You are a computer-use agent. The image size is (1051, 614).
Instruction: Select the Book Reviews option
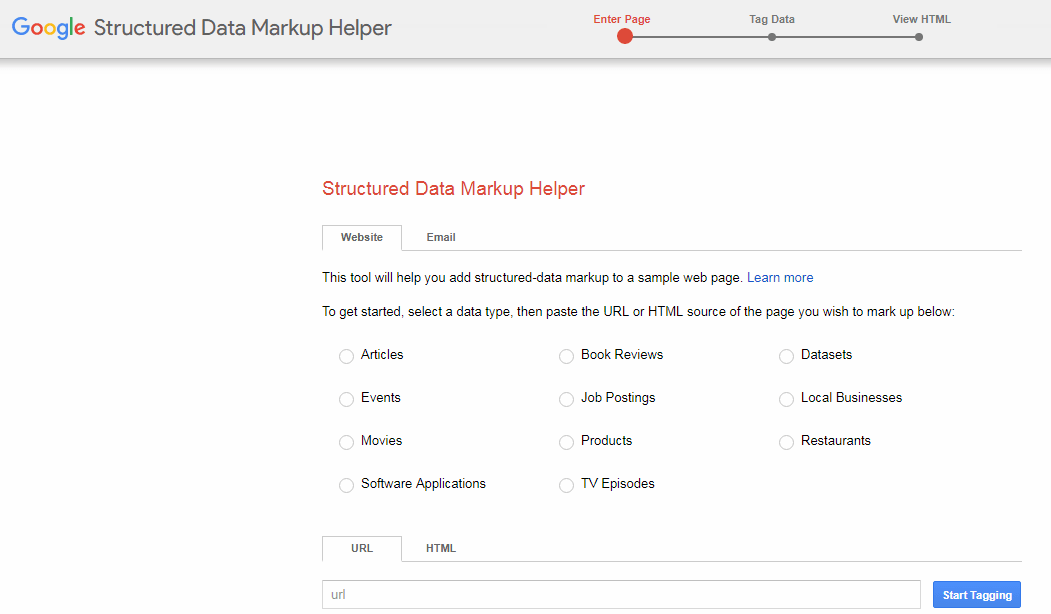[567, 356]
